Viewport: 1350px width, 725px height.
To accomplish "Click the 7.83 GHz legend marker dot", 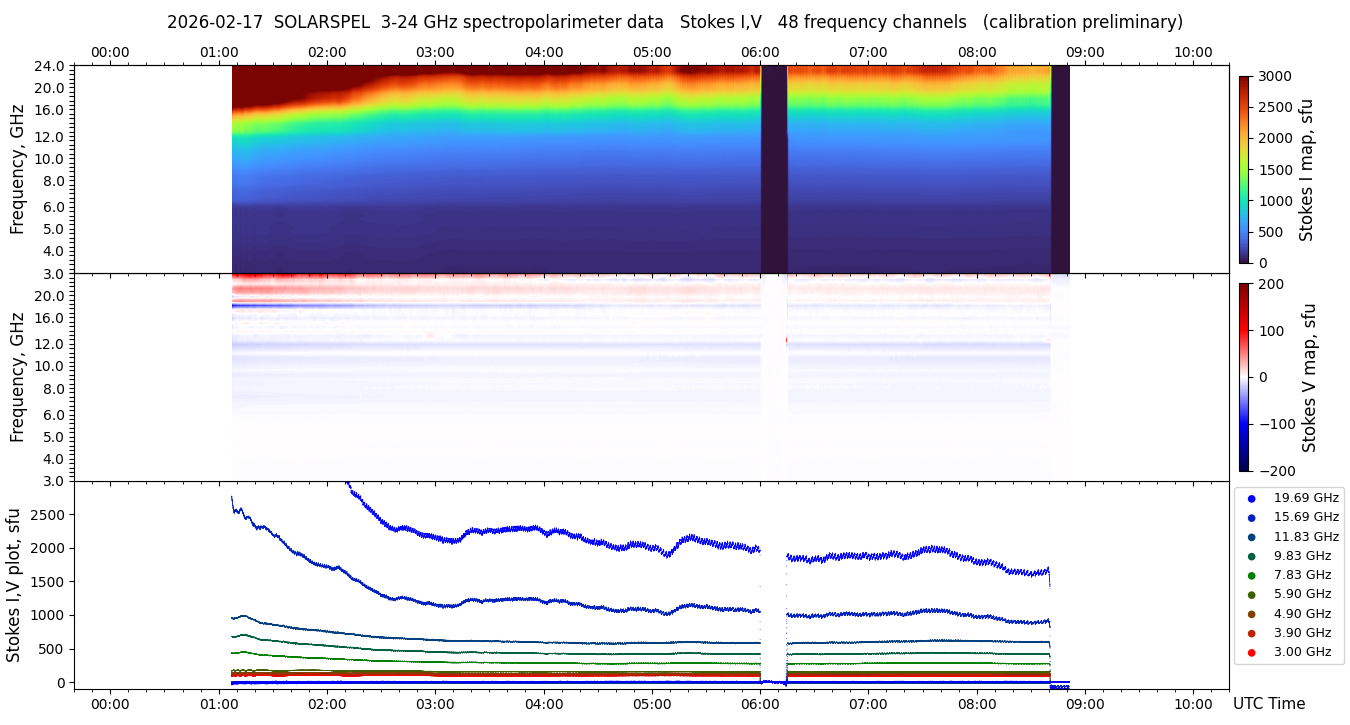I will point(1251,575).
